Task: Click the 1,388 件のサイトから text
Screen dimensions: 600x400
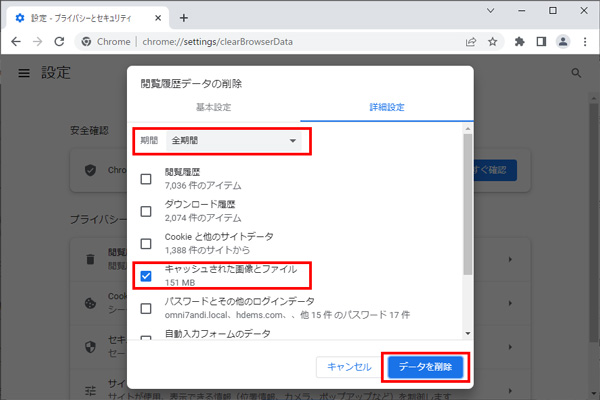Action: coord(207,250)
